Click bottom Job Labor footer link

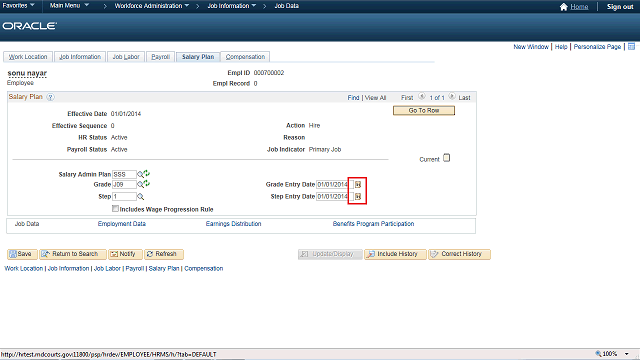coord(107,269)
